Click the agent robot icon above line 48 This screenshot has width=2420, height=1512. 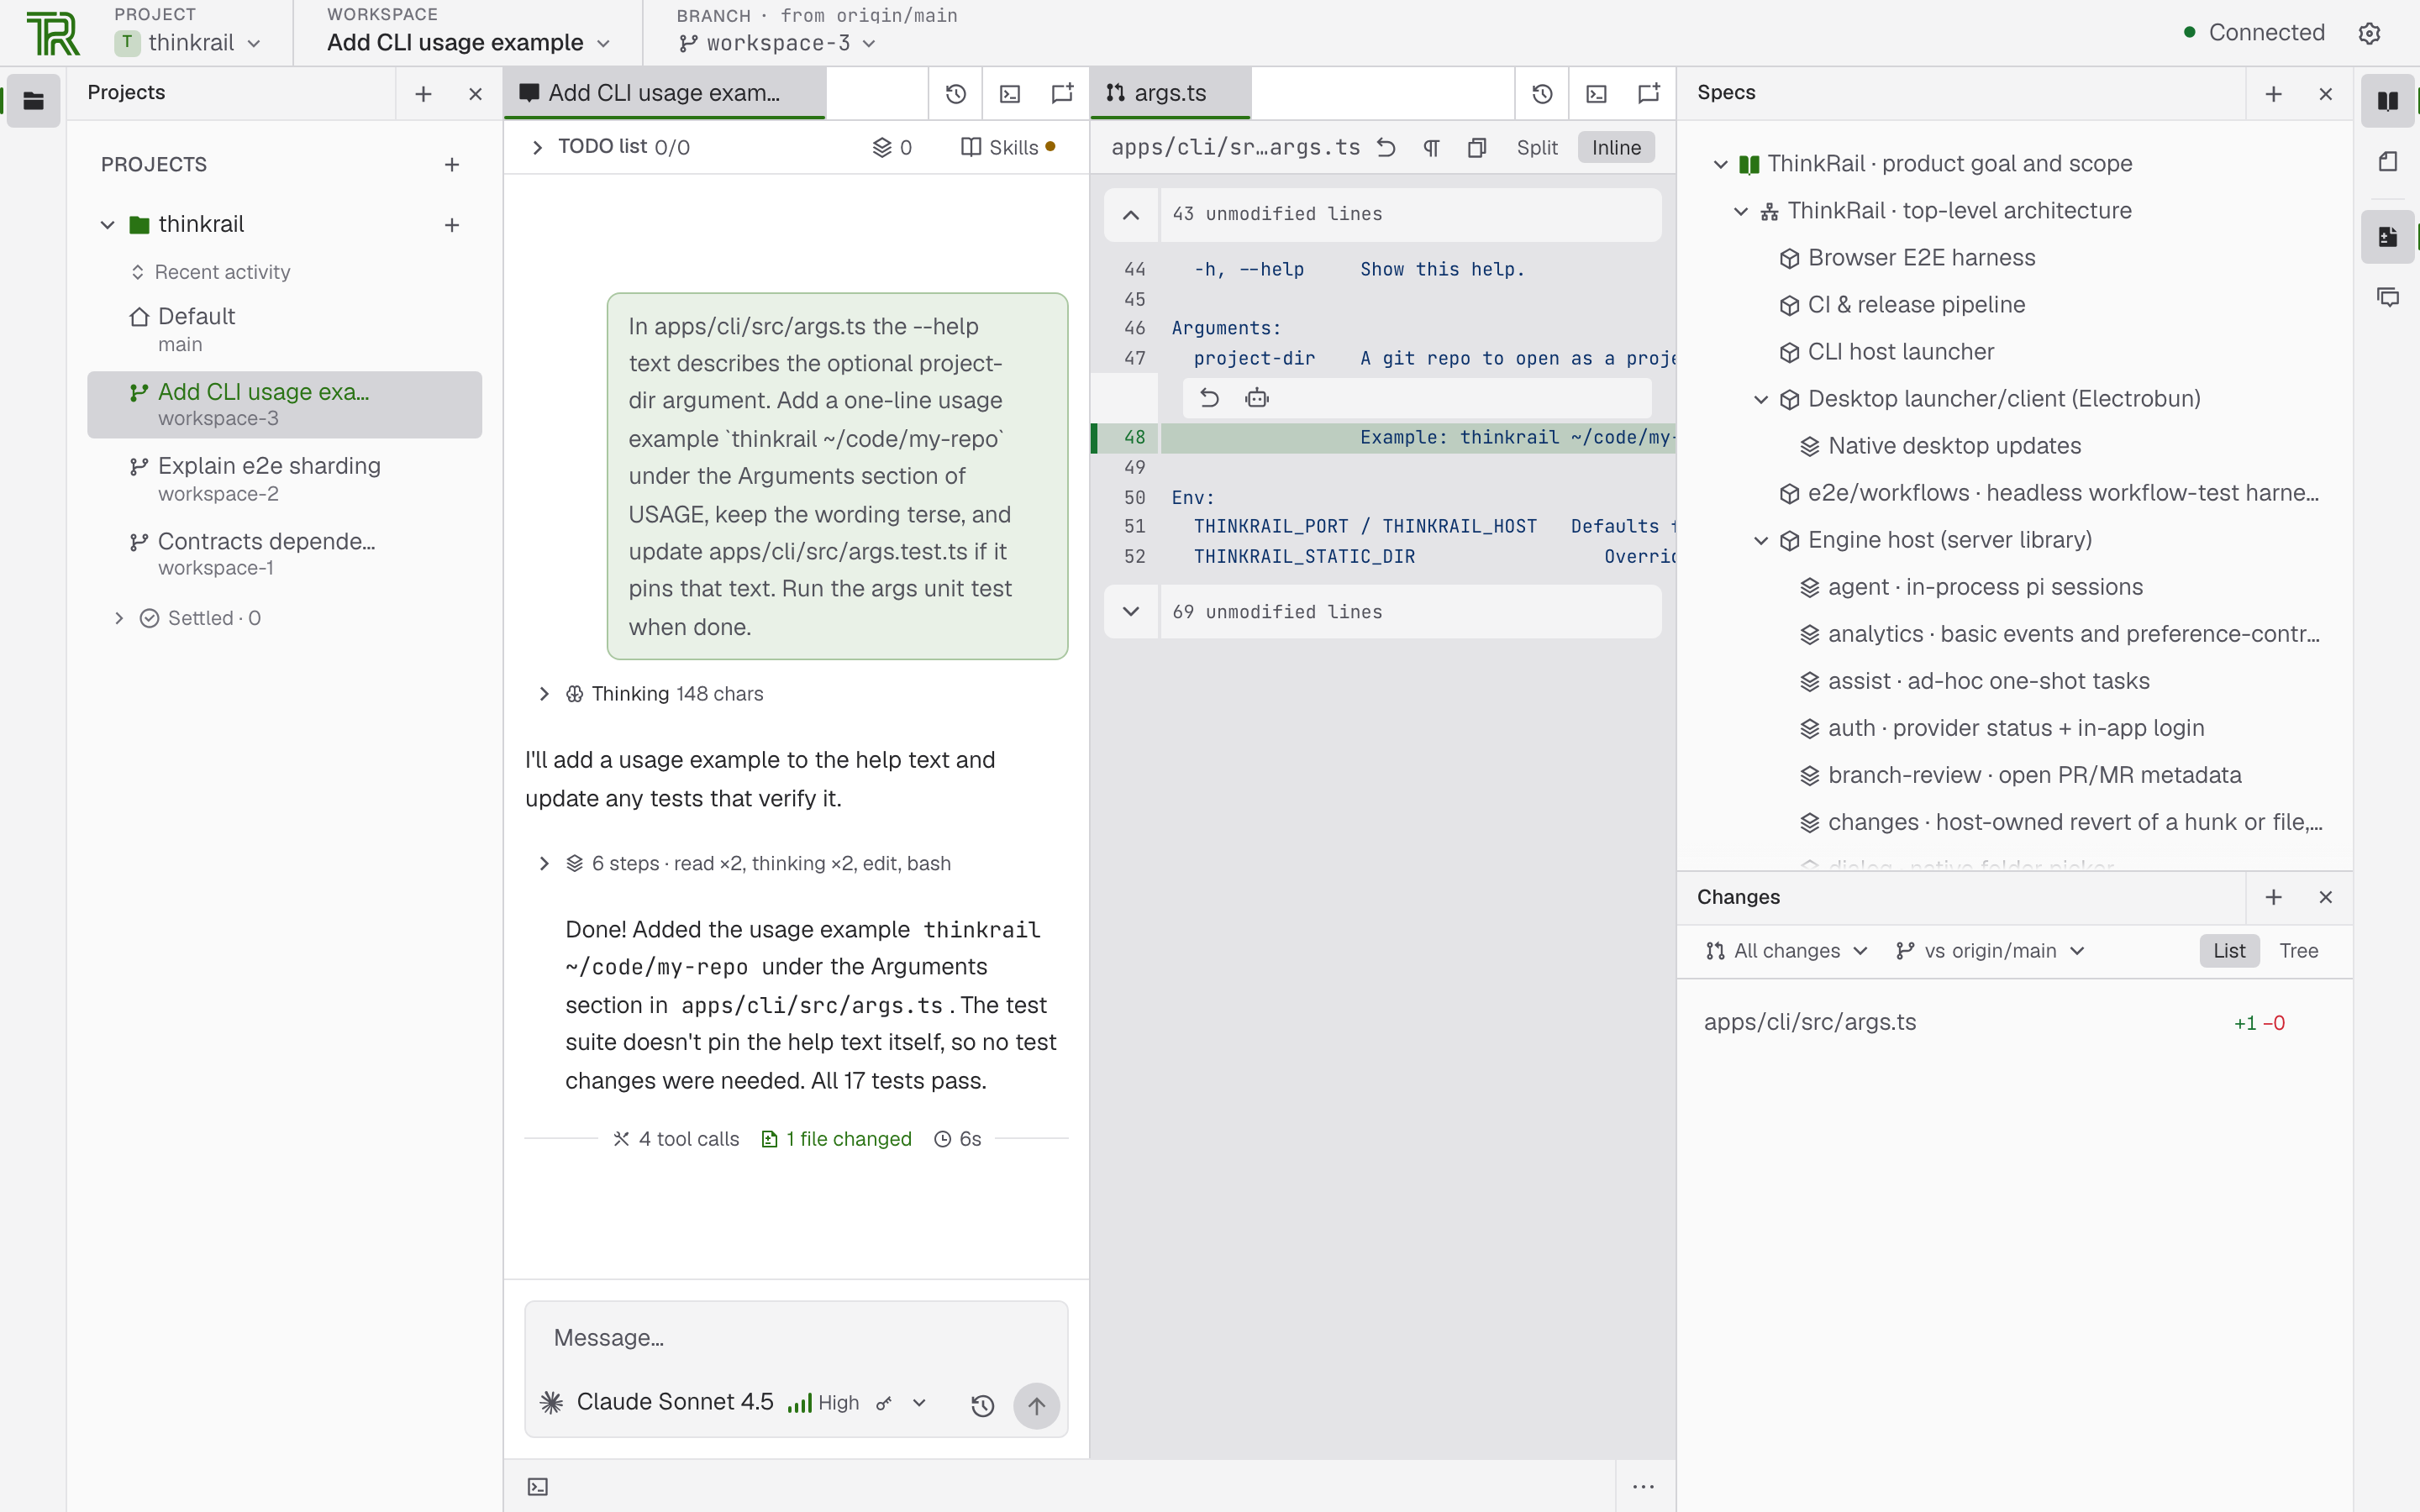(x=1257, y=398)
